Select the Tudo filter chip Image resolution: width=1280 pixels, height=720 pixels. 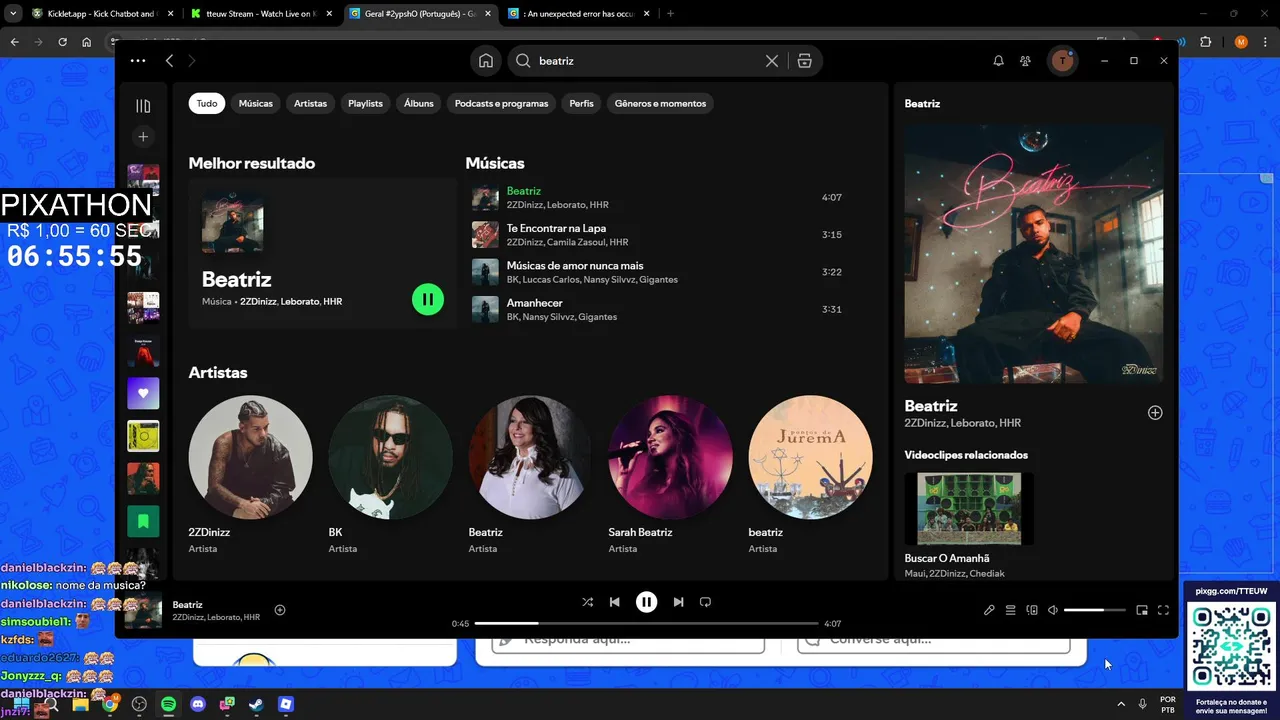coord(207,103)
